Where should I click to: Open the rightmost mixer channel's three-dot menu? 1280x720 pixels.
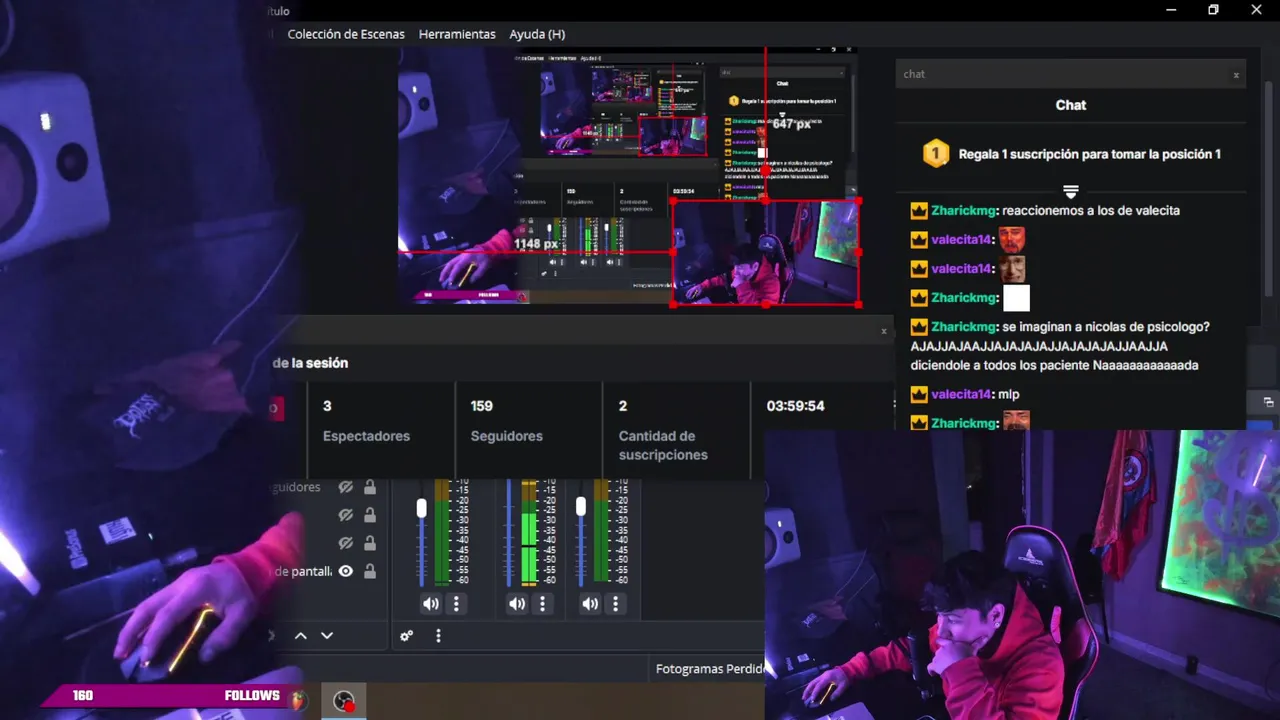click(615, 604)
